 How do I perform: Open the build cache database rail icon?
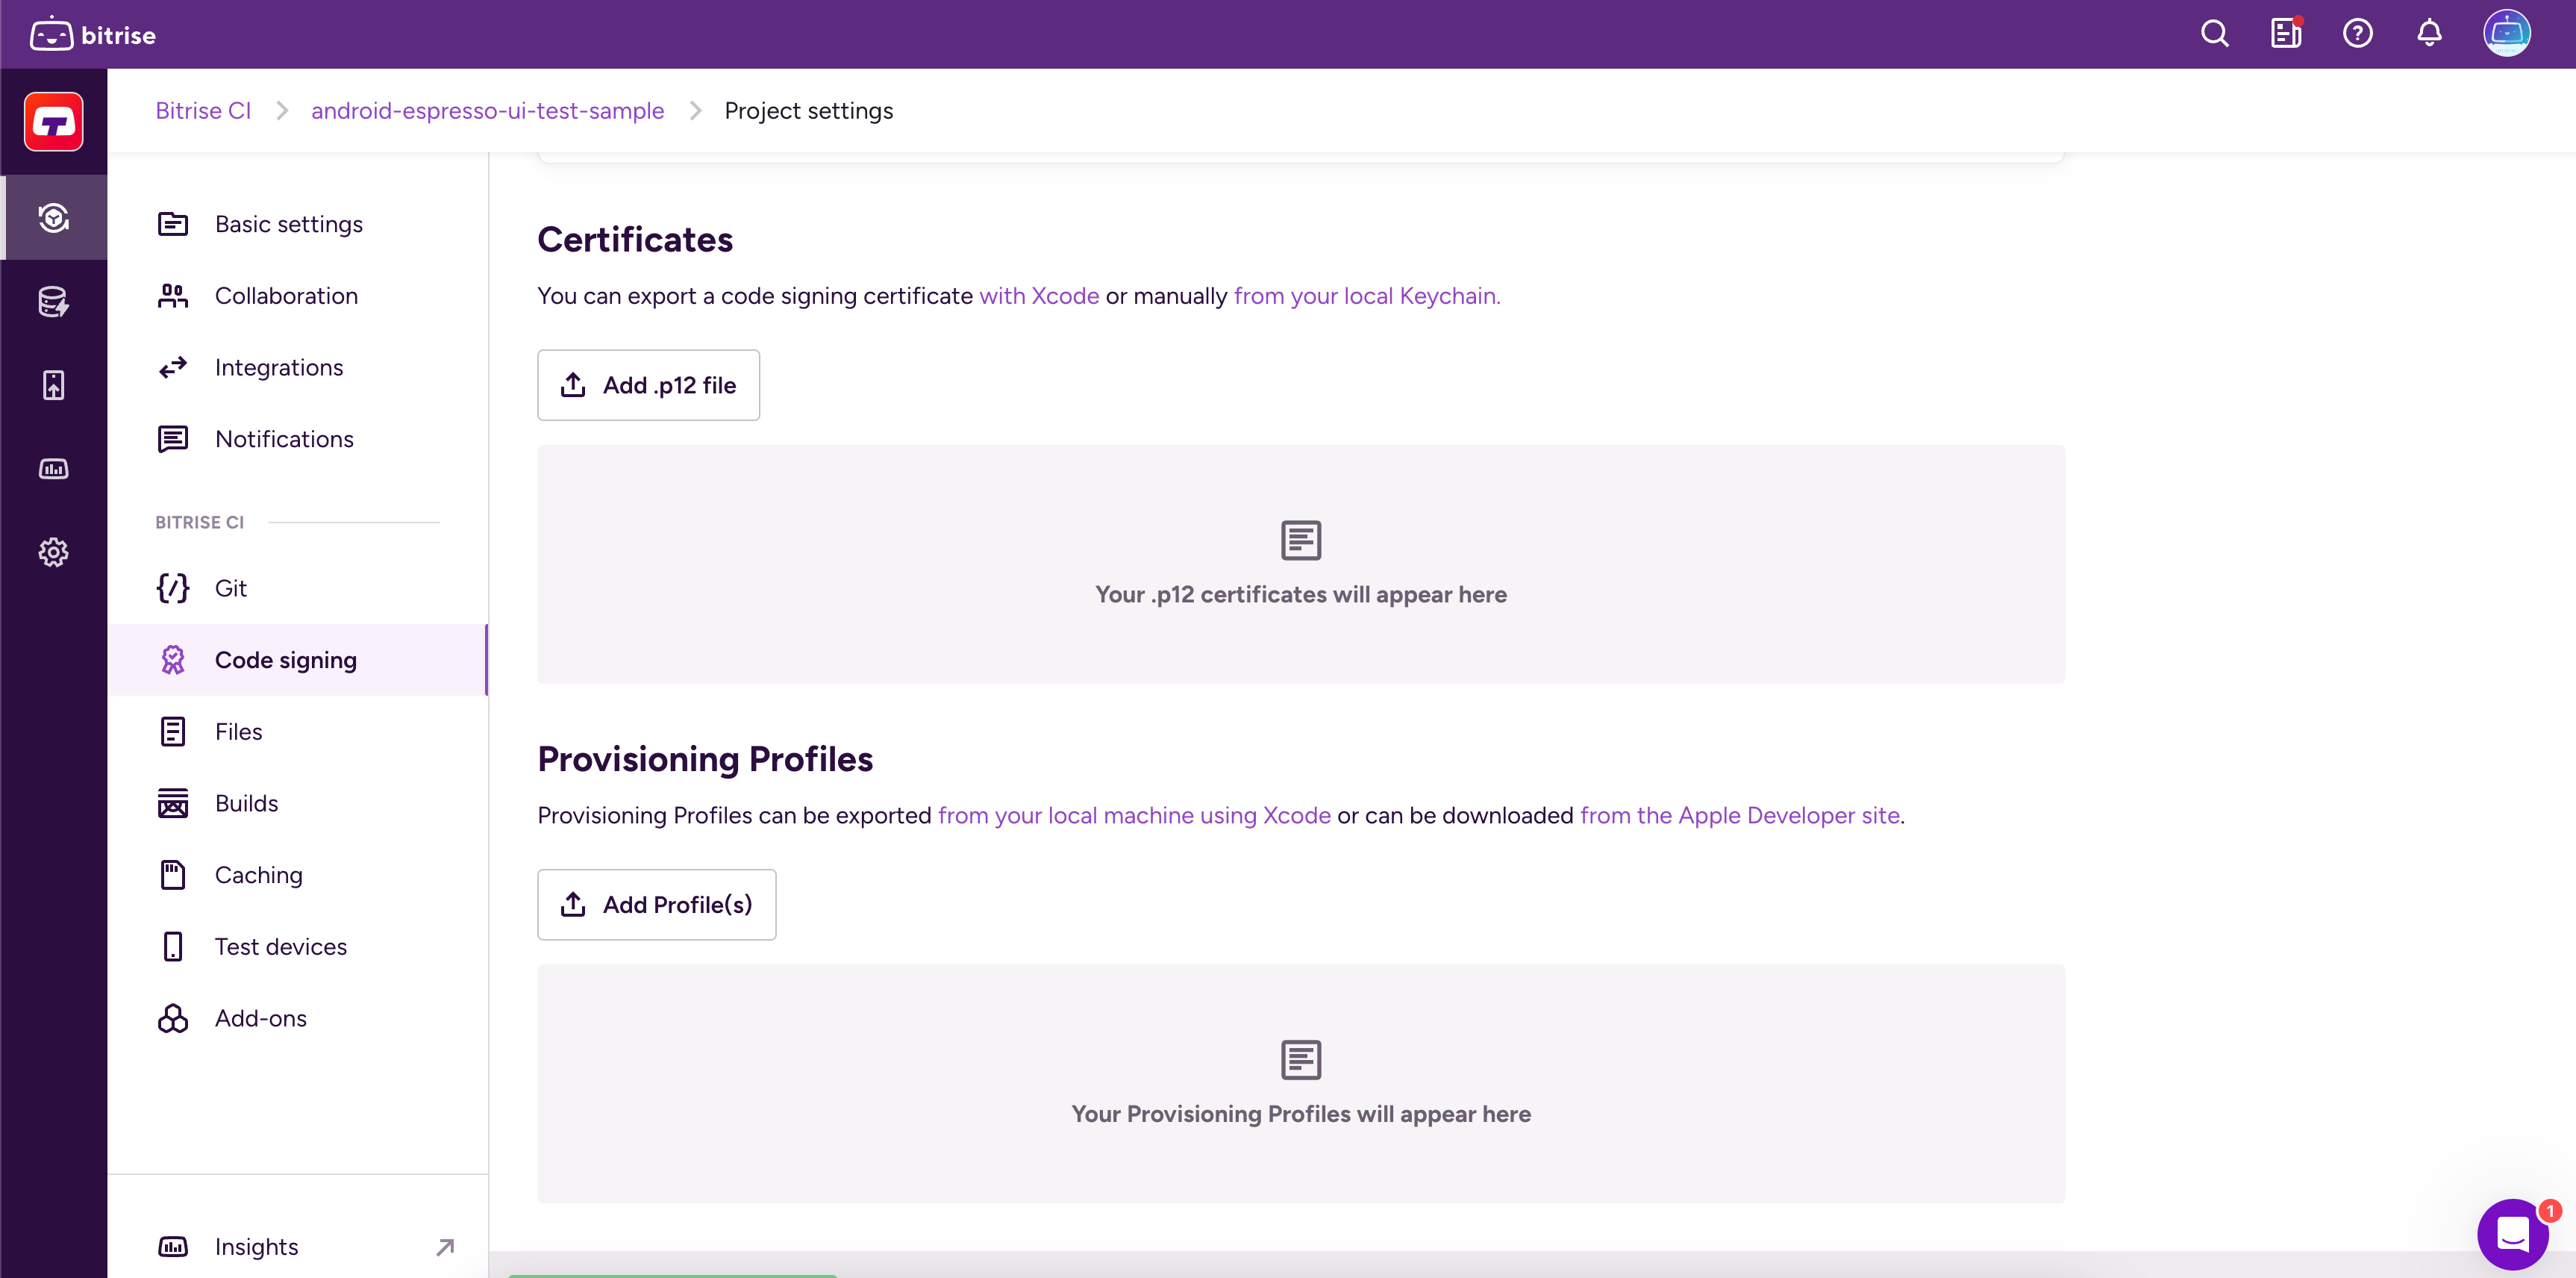(54, 302)
